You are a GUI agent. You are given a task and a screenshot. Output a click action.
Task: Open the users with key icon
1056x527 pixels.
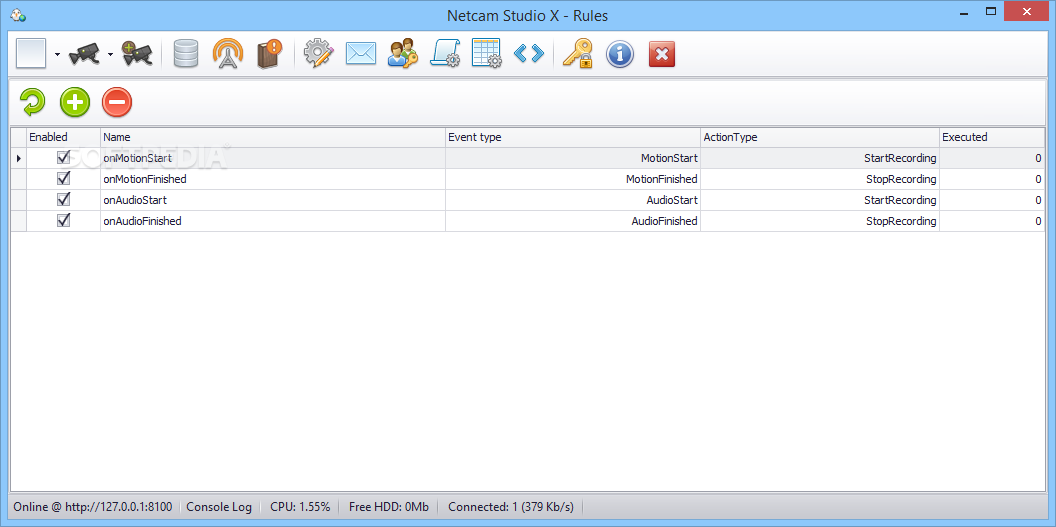coord(403,54)
